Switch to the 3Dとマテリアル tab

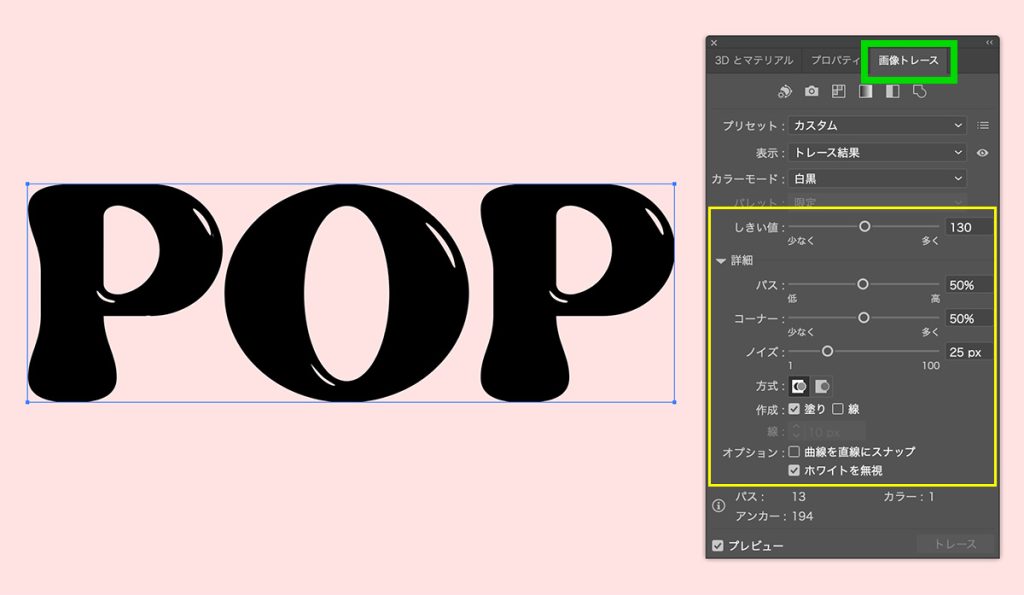[x=756, y=60]
